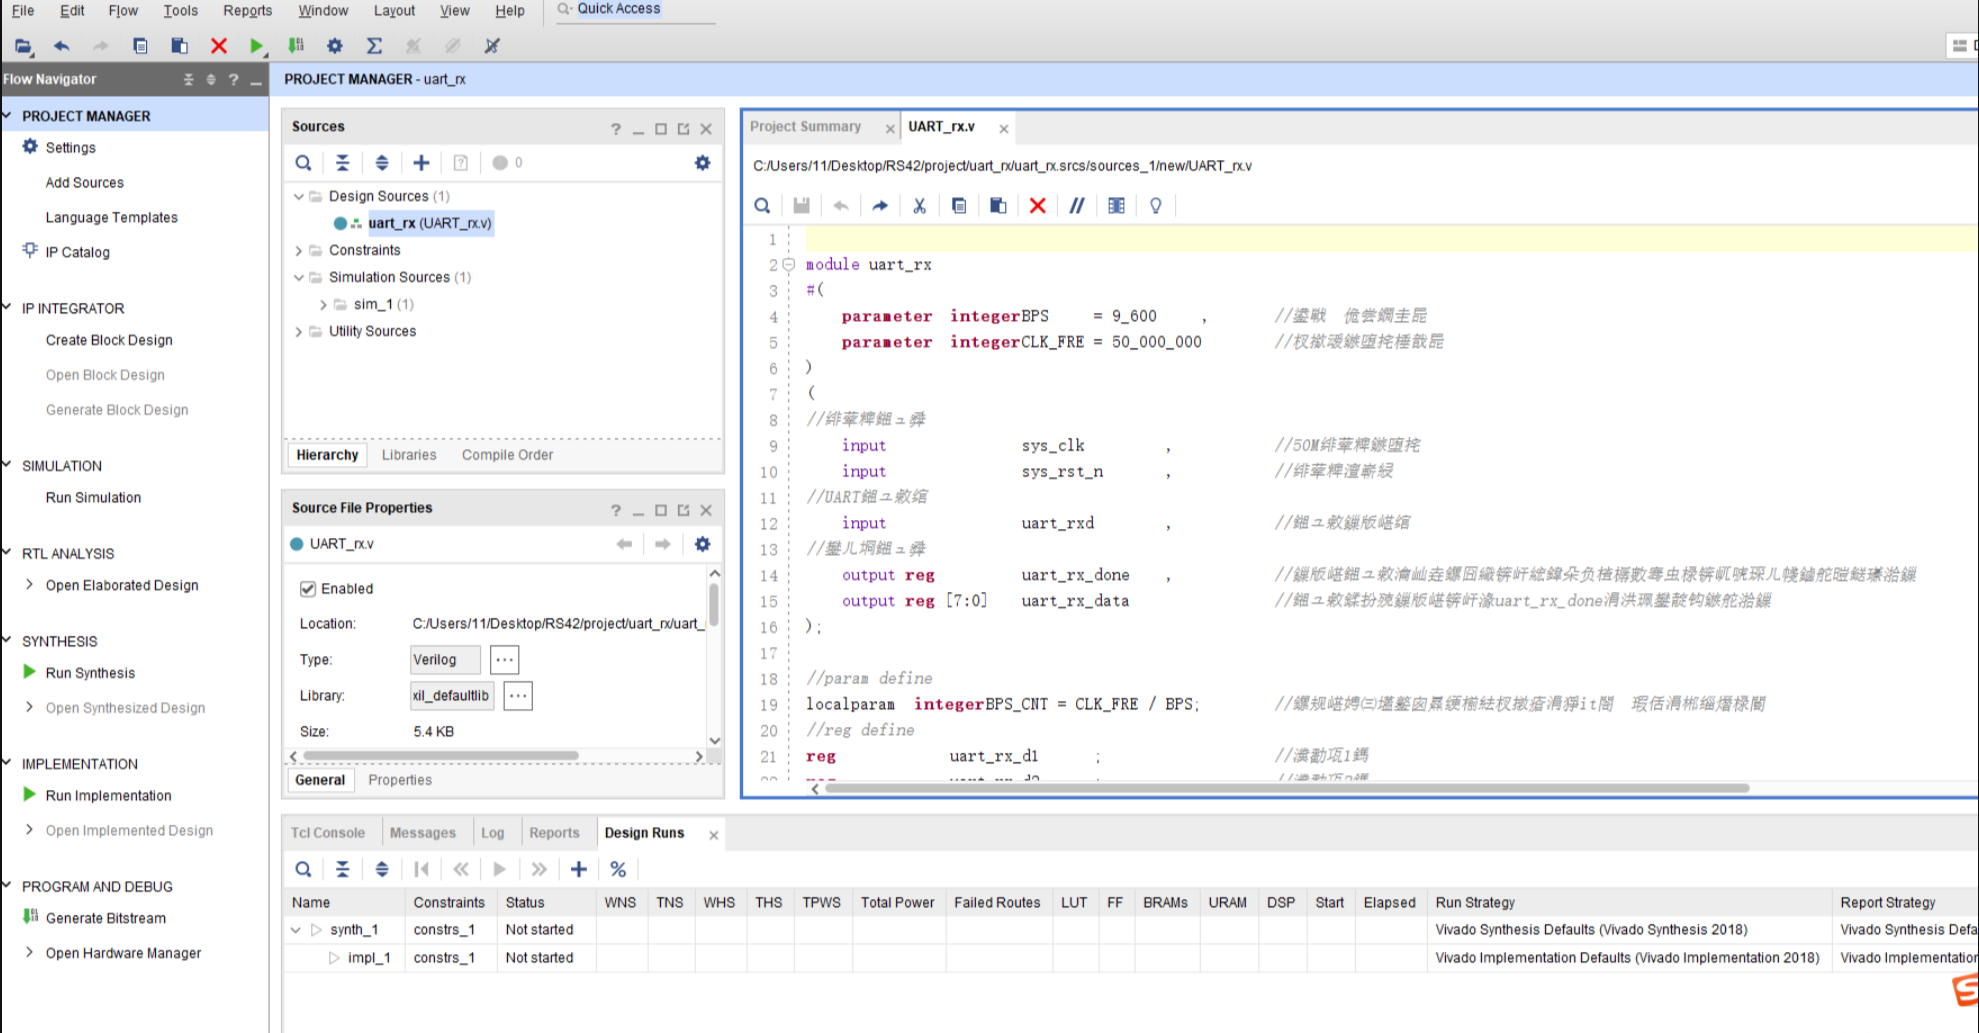Viewport: 1979px width, 1033px height.
Task: Open the Tools menu
Action: (181, 11)
